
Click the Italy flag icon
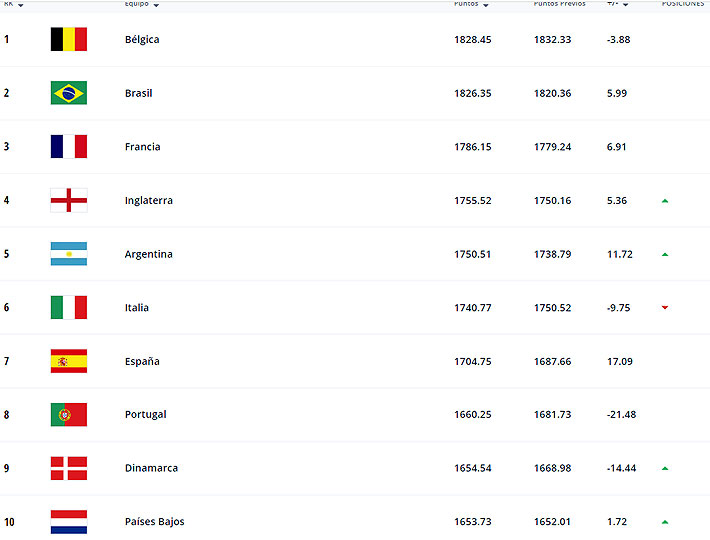click(68, 307)
